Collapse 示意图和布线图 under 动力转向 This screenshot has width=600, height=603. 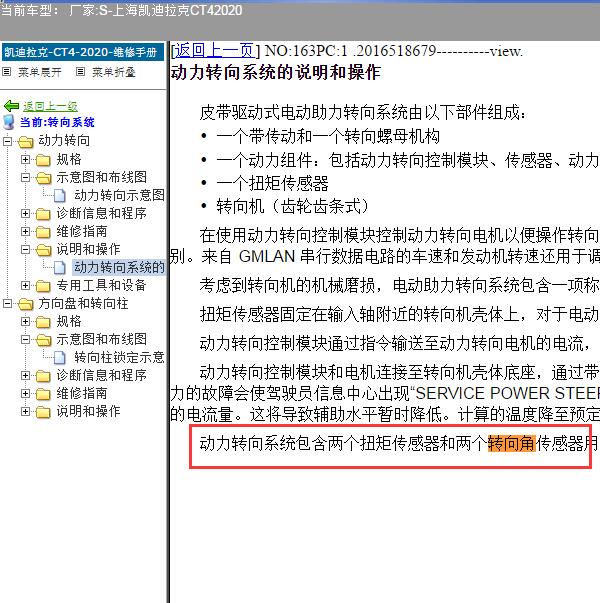point(25,177)
